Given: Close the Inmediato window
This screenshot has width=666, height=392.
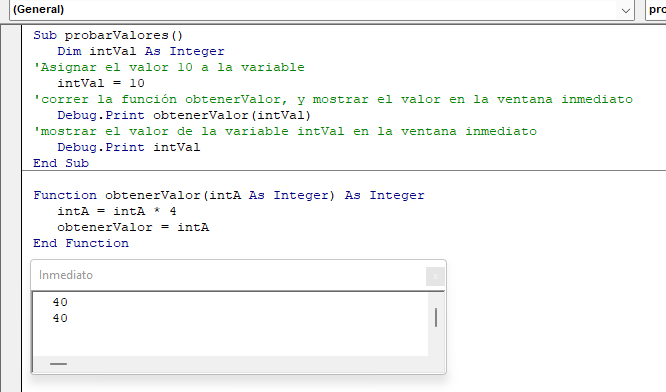Looking at the screenshot, I should click(435, 276).
